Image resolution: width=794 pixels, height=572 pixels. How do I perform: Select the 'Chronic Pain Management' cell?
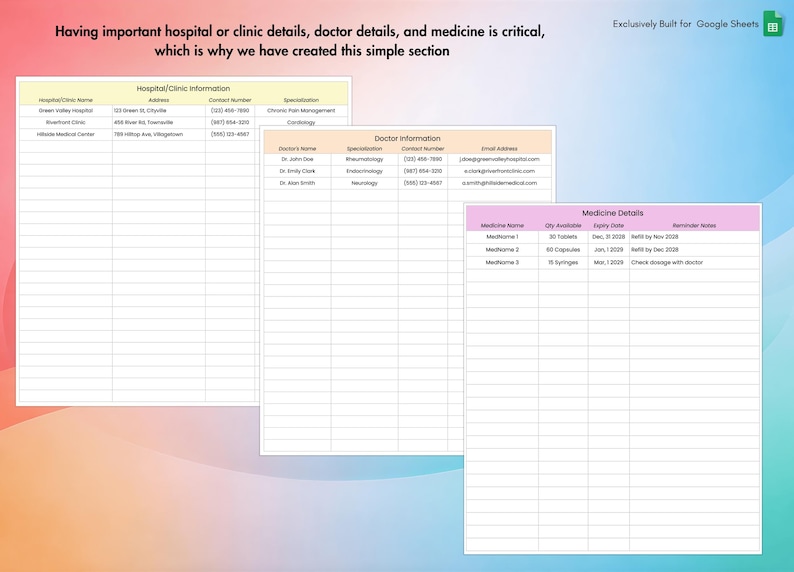point(301,110)
